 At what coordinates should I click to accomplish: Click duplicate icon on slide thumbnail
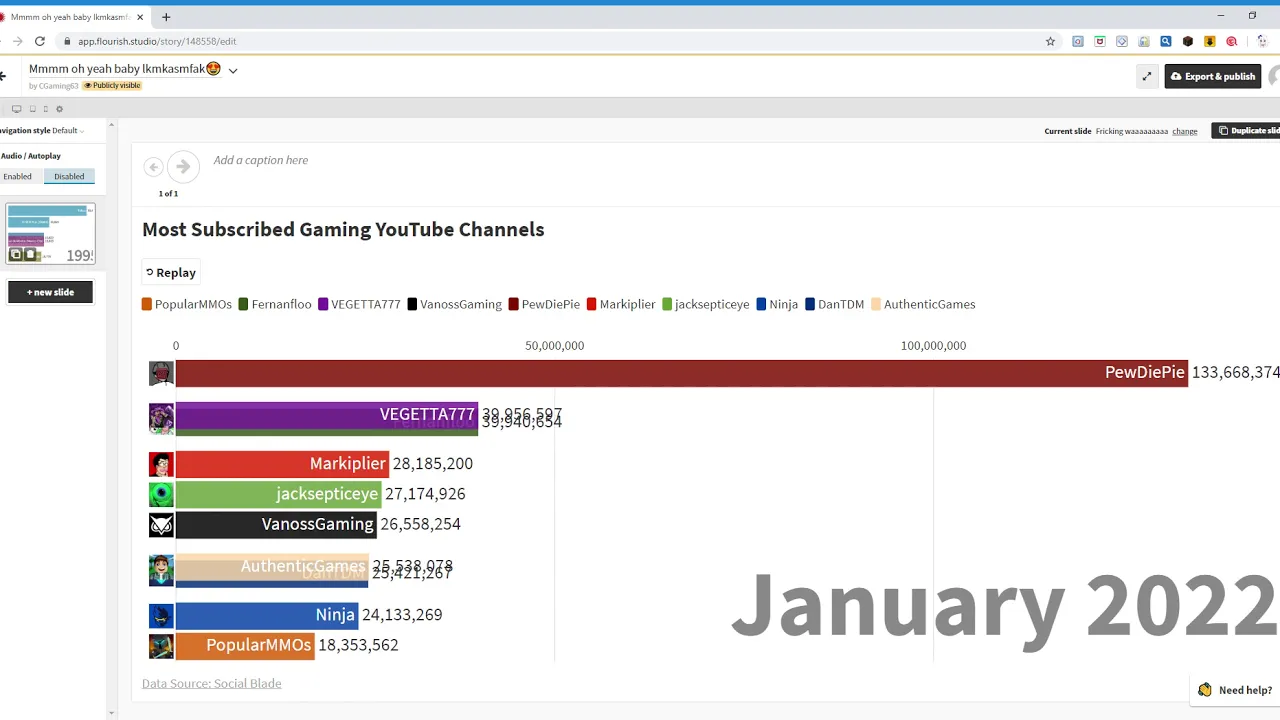point(16,255)
